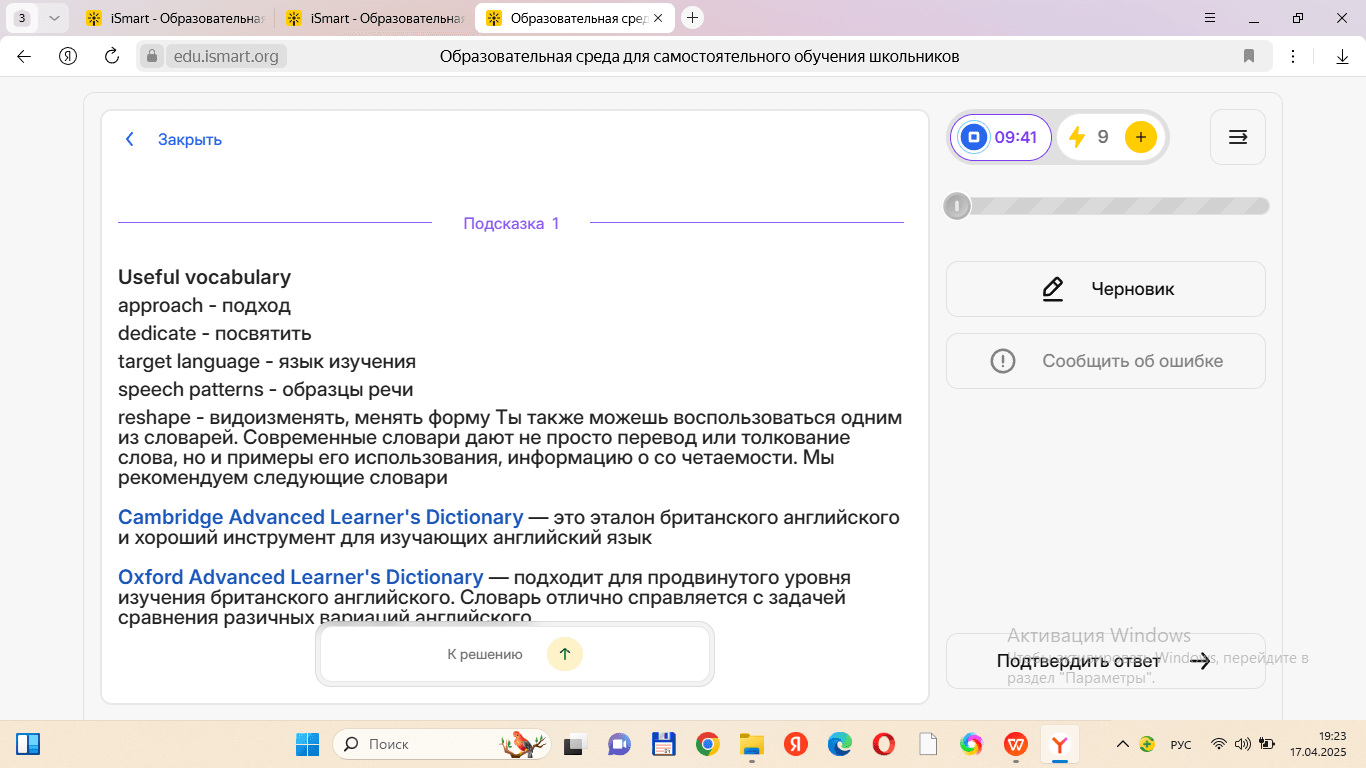Open a new browser tab
The height and width of the screenshot is (768, 1366).
coord(692,18)
